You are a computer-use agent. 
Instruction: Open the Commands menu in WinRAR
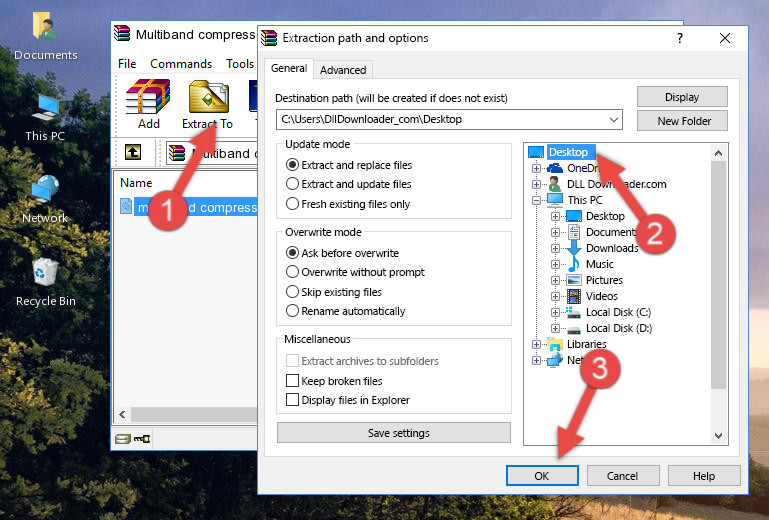point(181,64)
